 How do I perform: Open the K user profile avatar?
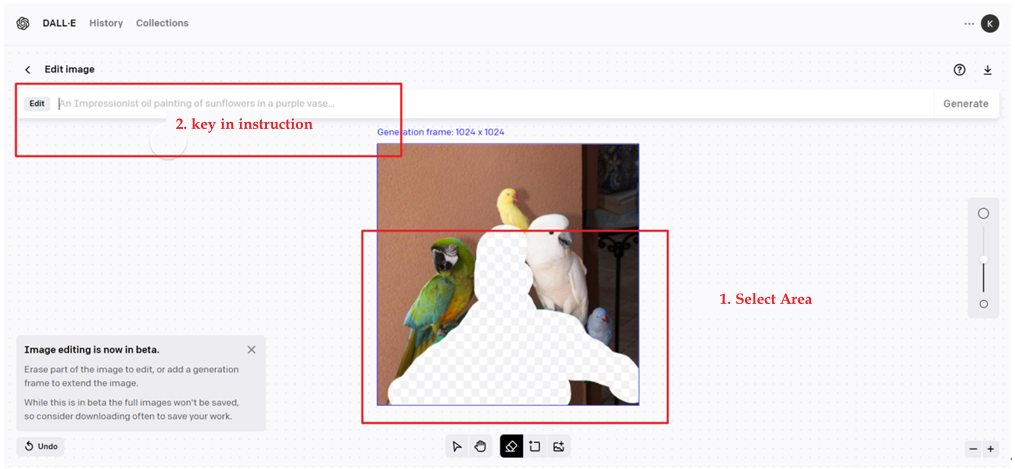coord(990,23)
